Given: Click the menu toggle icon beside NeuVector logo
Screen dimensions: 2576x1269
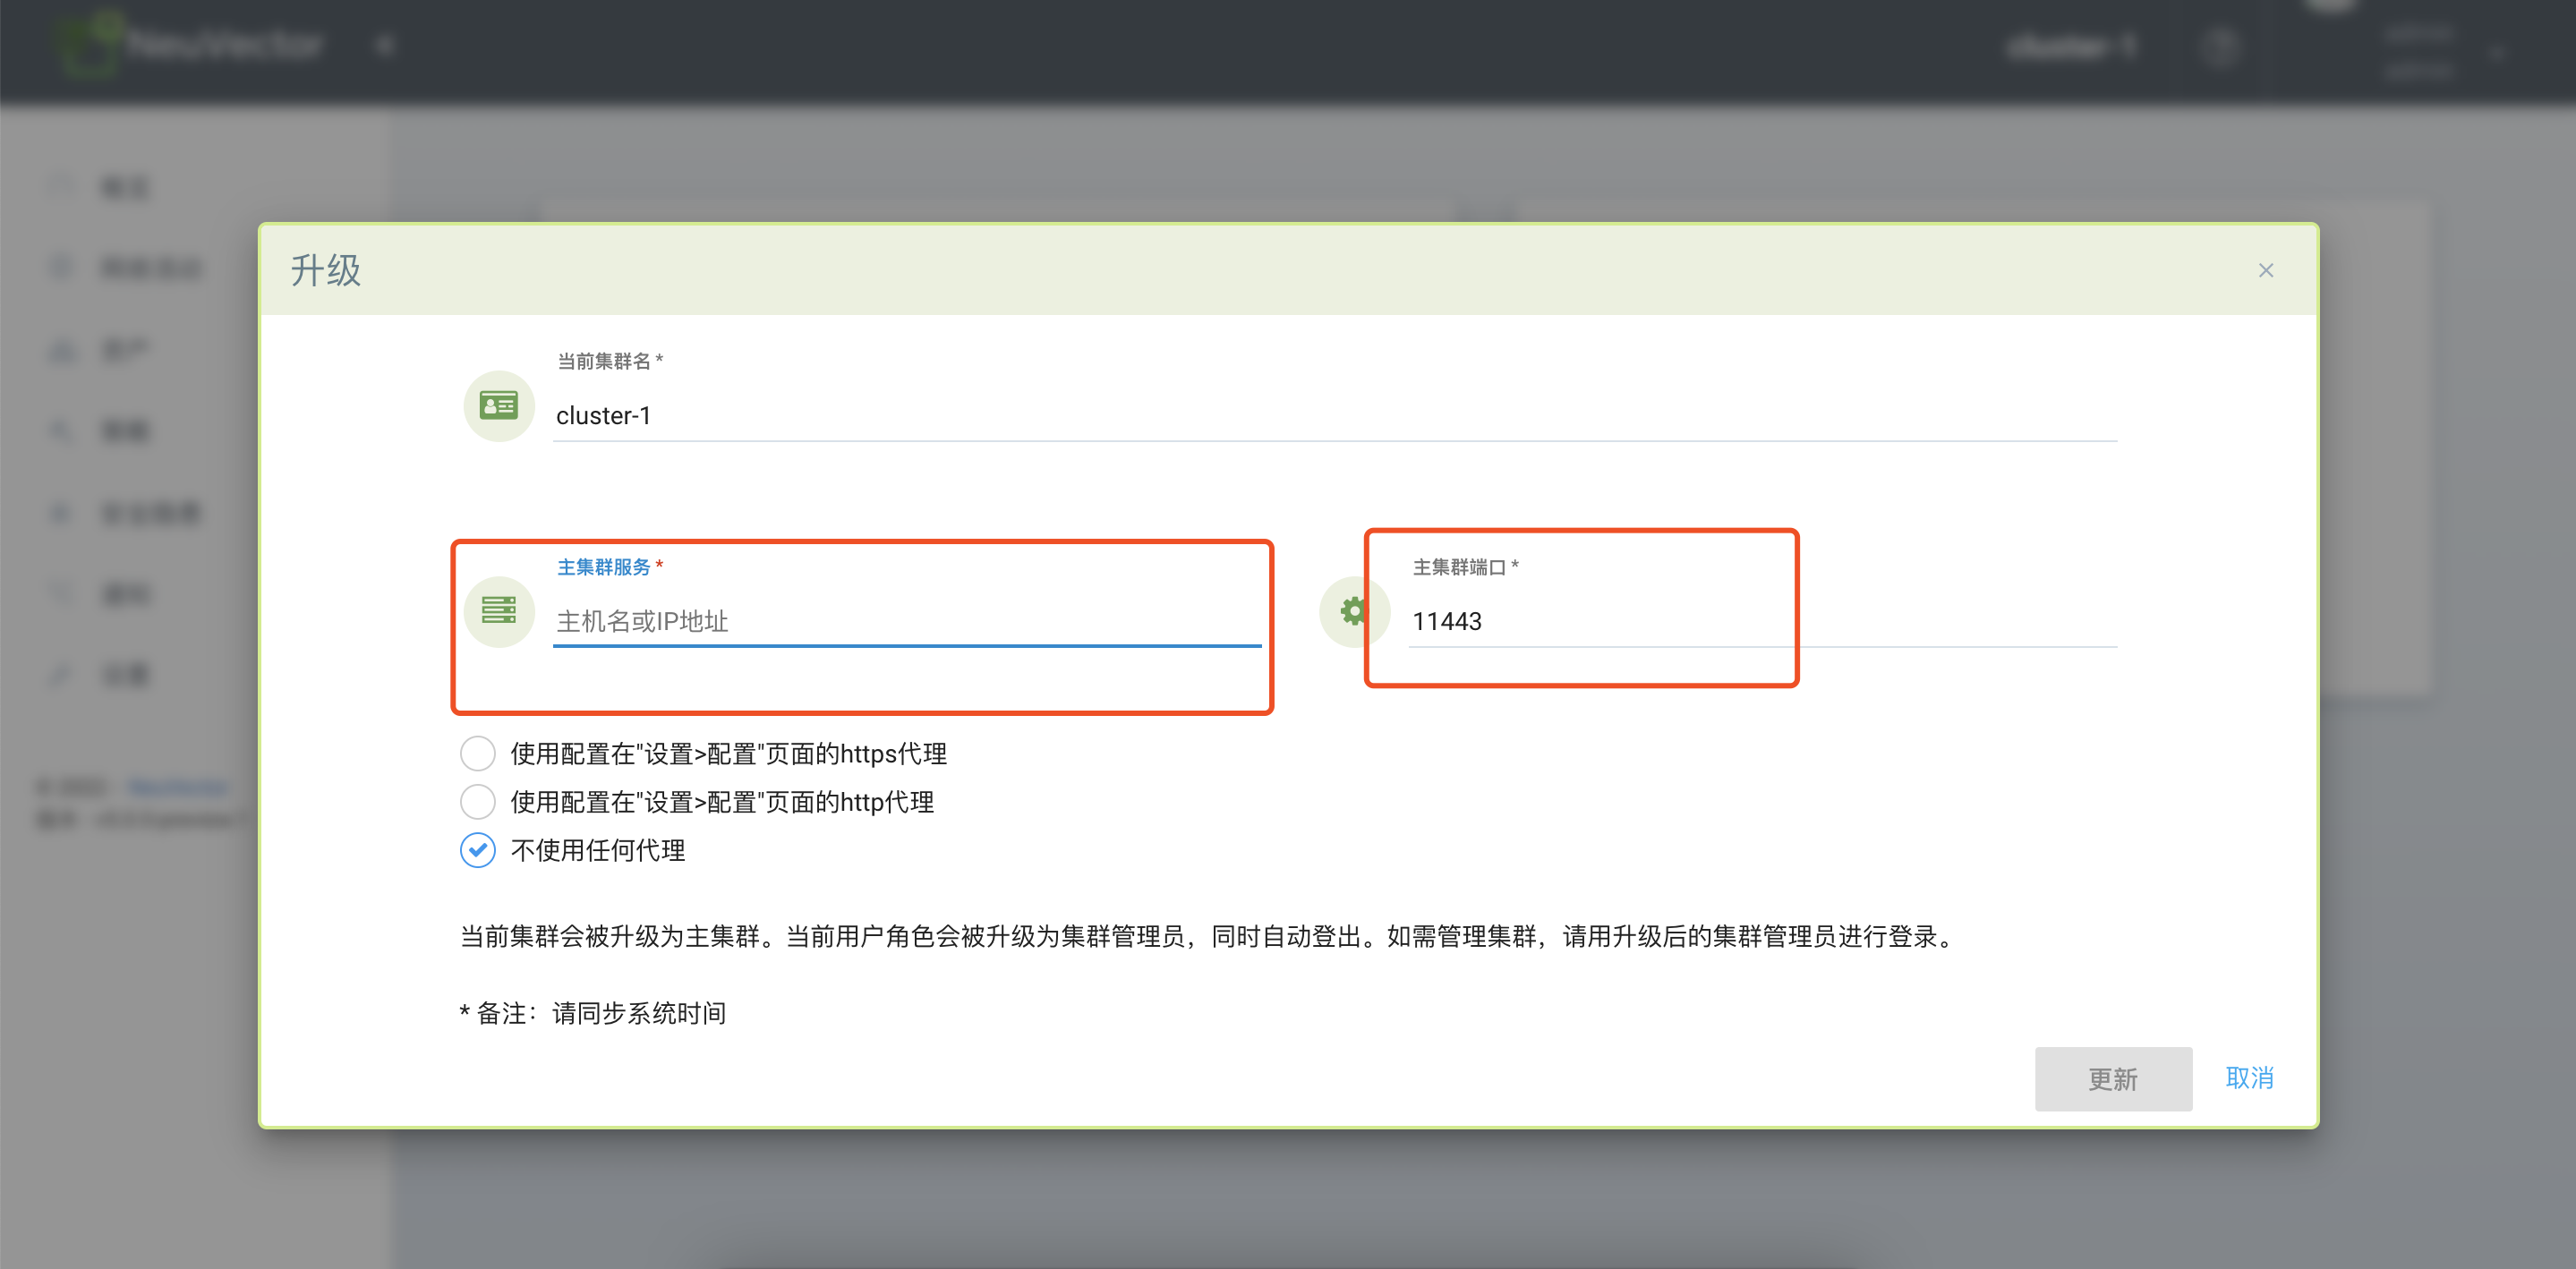Looking at the screenshot, I should coord(386,45).
